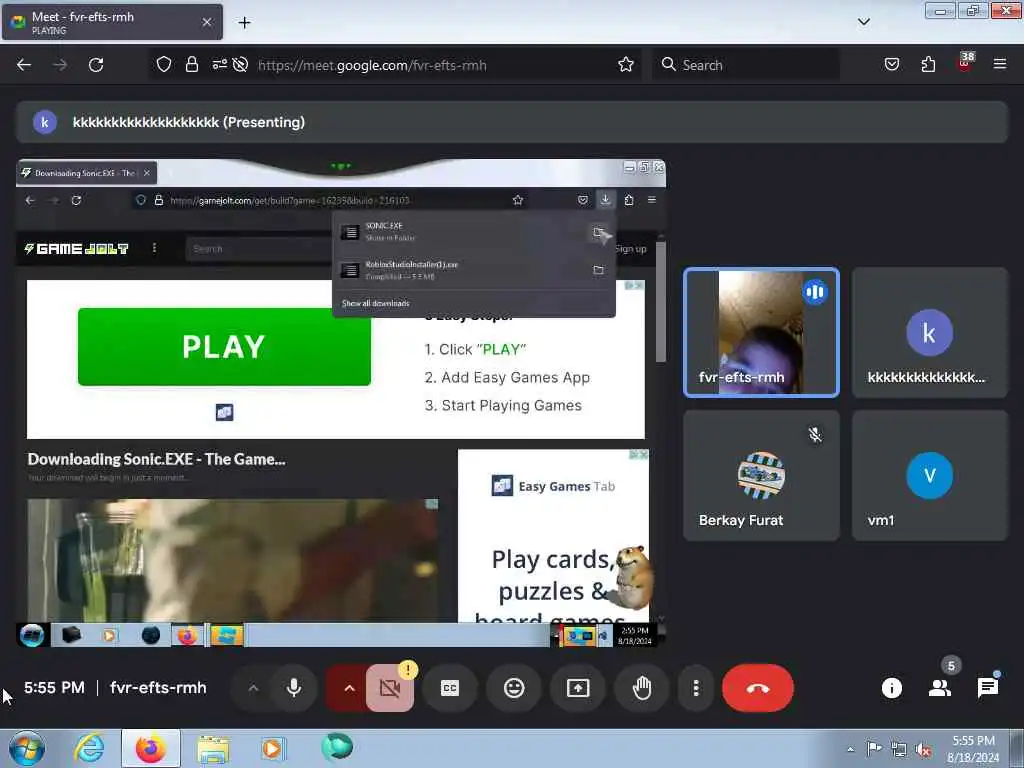Image resolution: width=1024 pixels, height=768 pixels.
Task: Mute the microphone in Meet controls
Action: [294, 688]
